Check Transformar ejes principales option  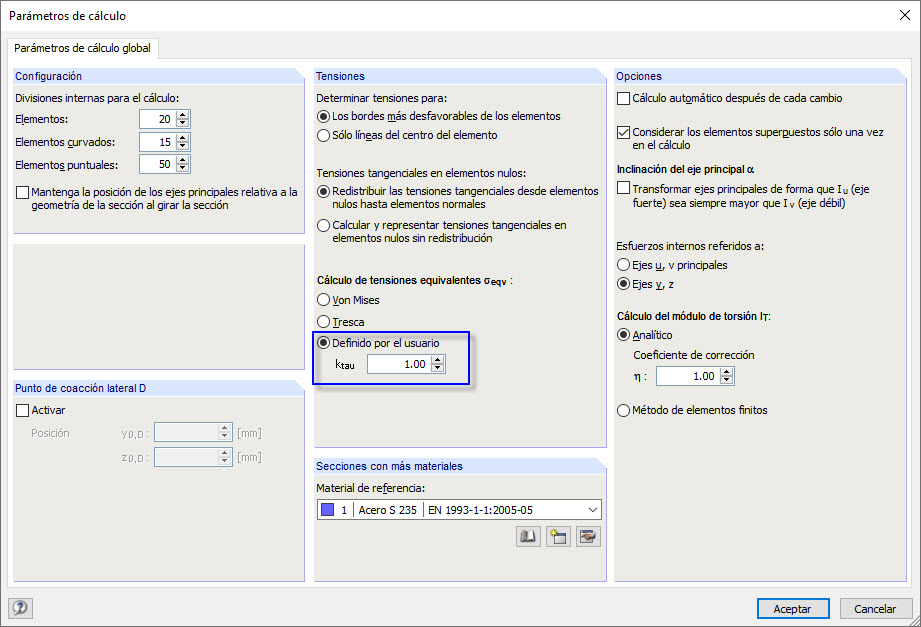(623, 188)
